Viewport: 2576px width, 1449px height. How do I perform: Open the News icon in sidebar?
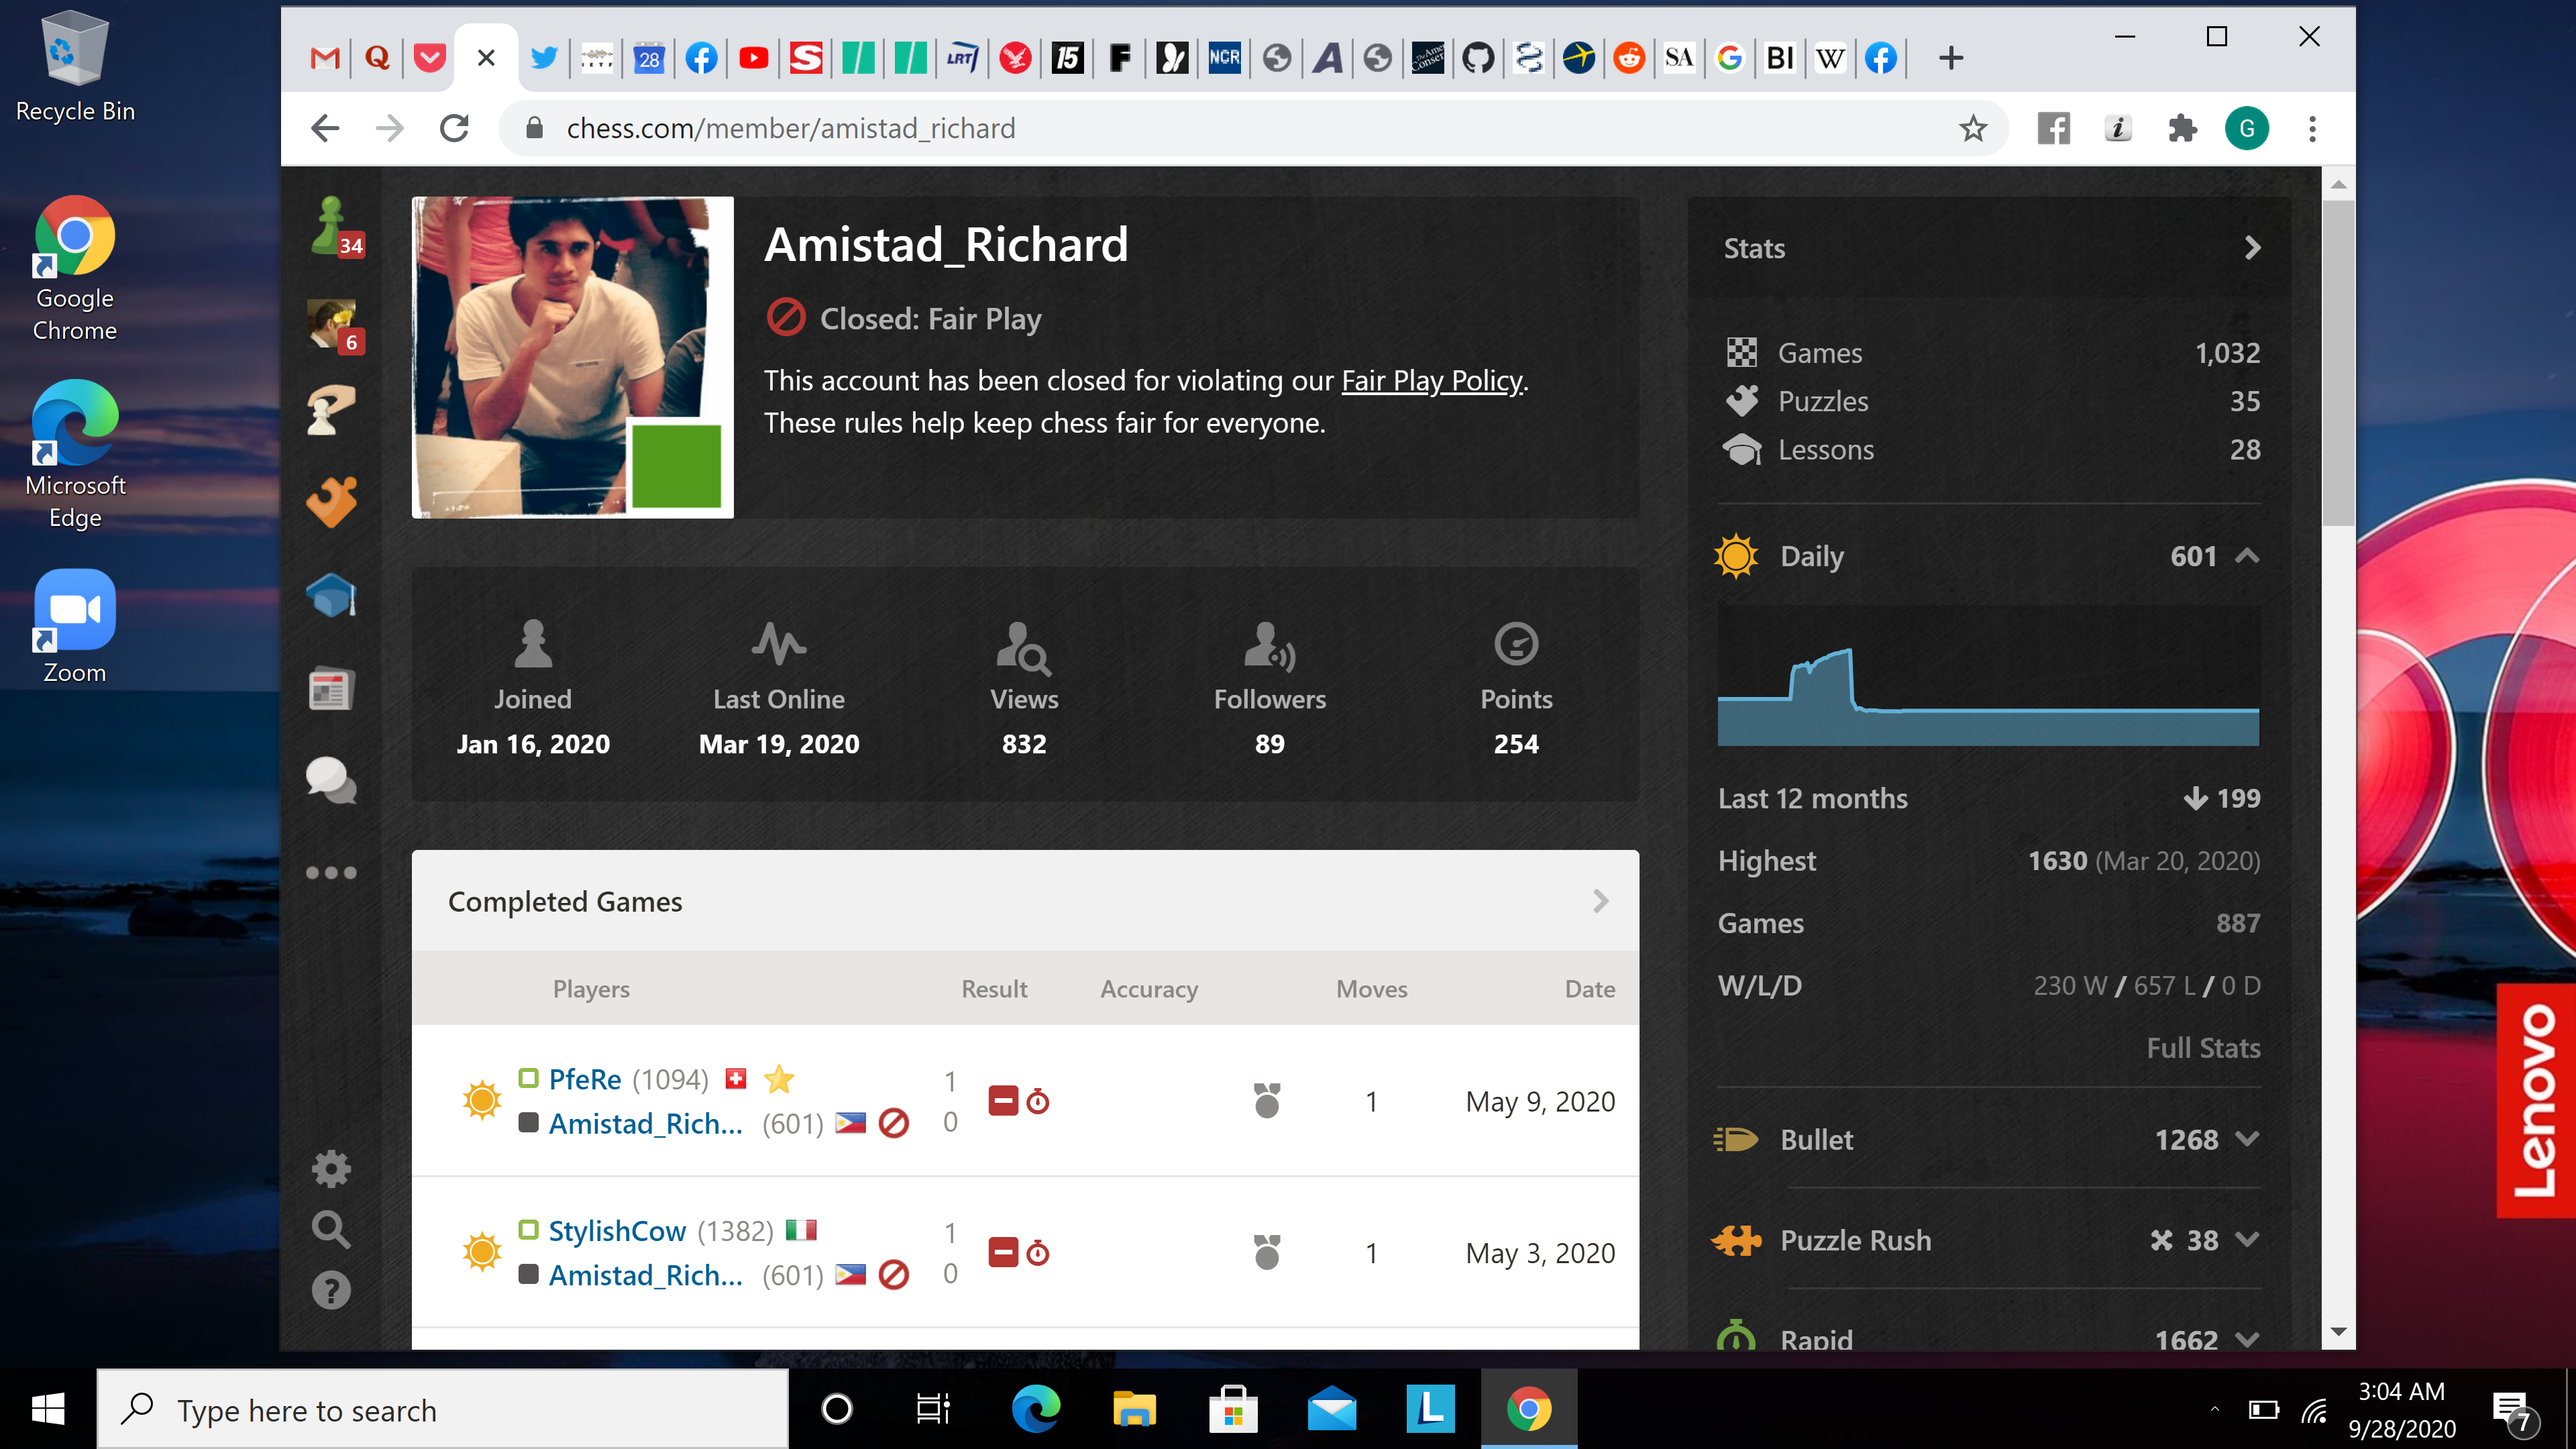(x=331, y=688)
